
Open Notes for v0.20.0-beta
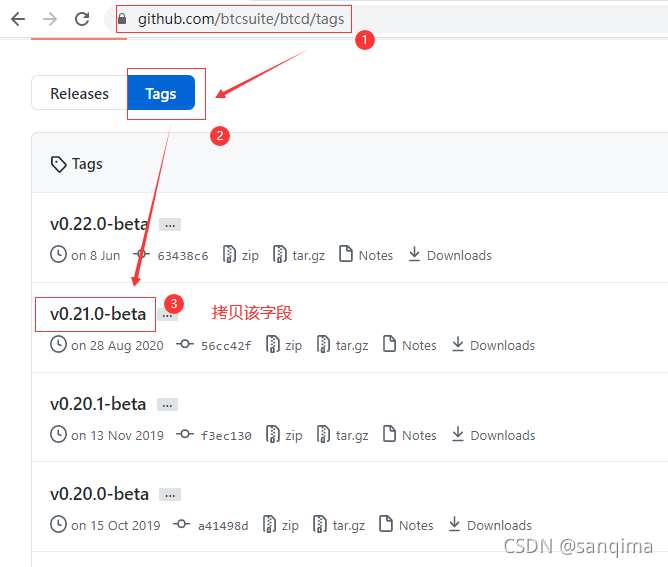tap(406, 525)
